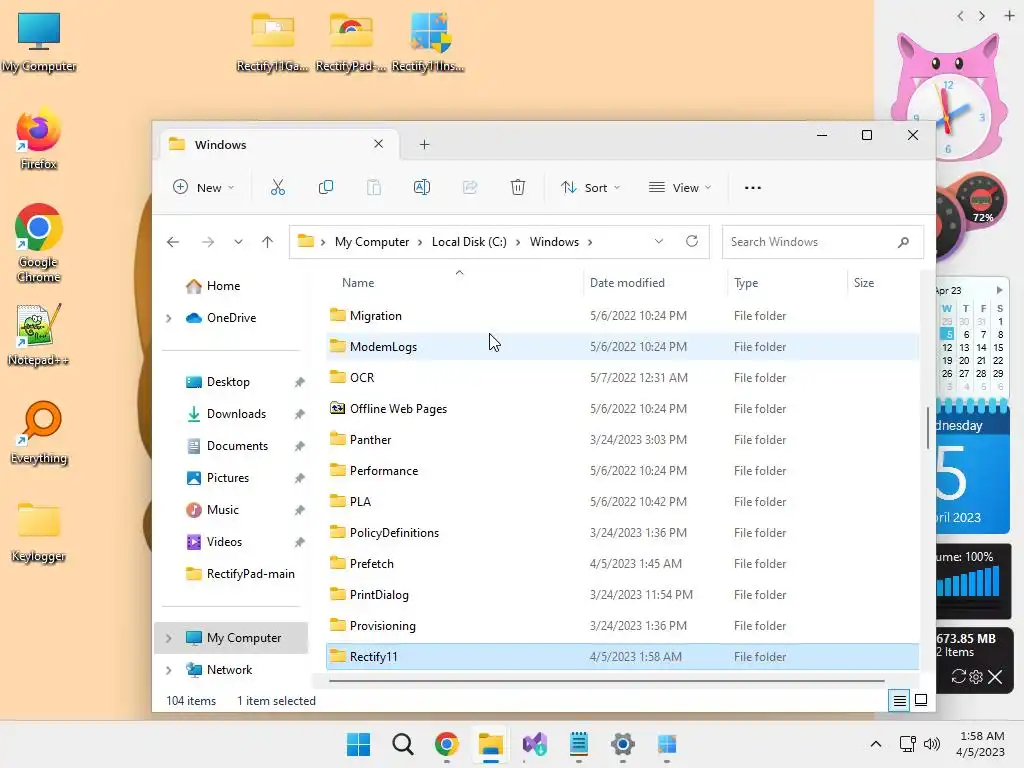1024x768 pixels.
Task: Click My Computer breadcrumb segment
Action: (372, 242)
